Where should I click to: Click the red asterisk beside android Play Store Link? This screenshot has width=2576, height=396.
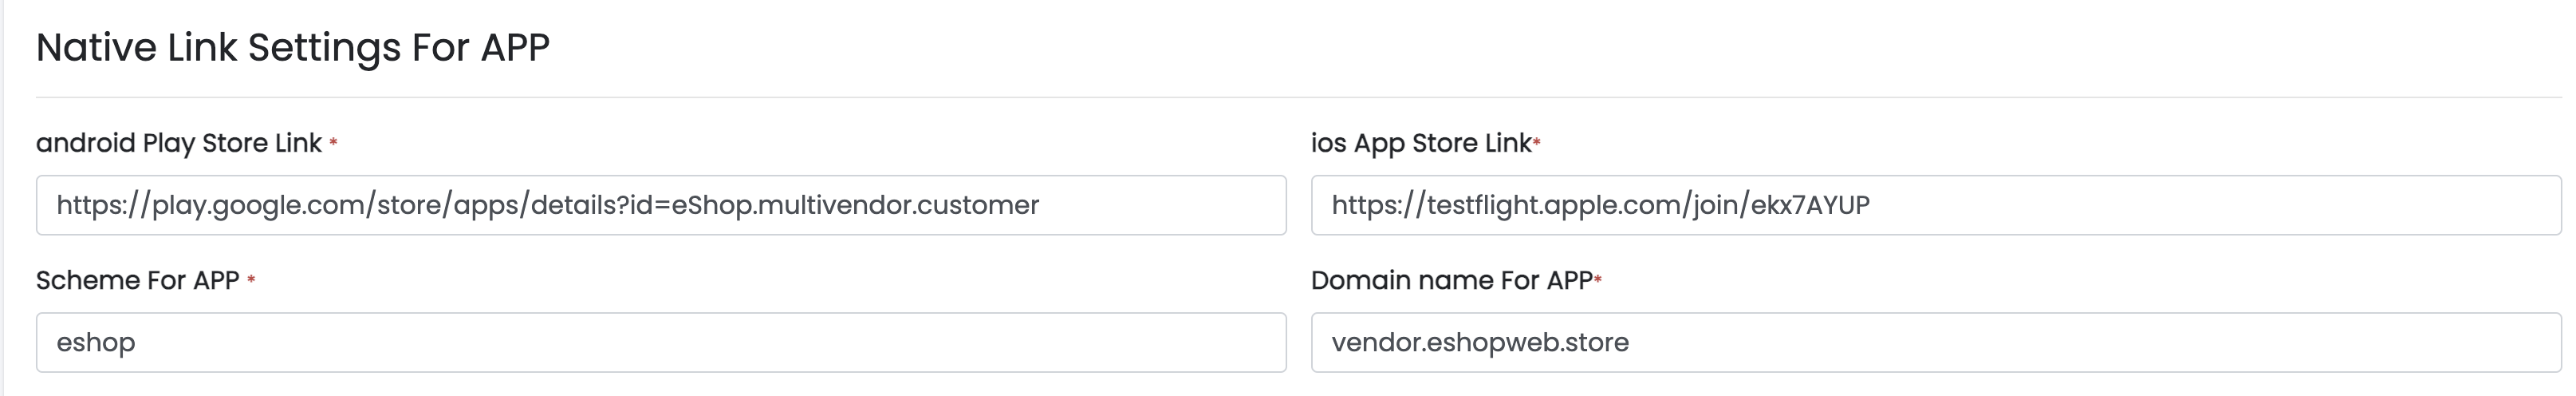coord(333,144)
